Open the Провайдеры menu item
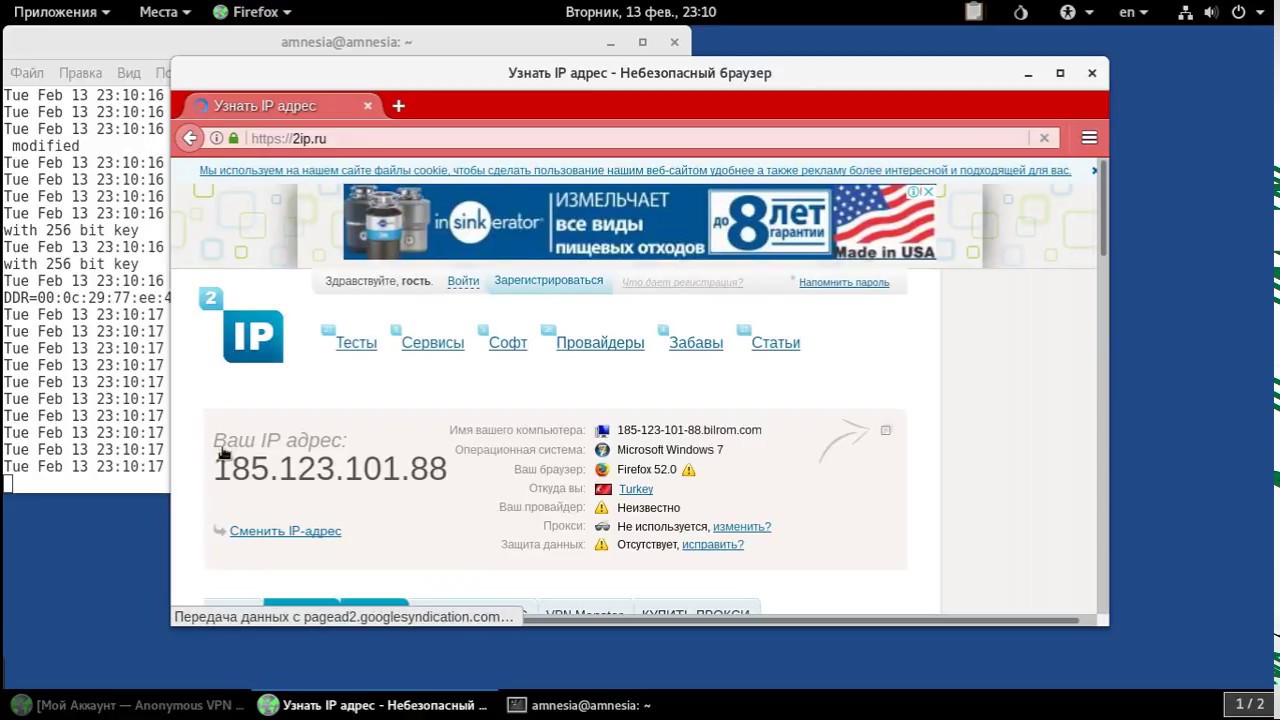The width and height of the screenshot is (1280, 720). click(x=600, y=342)
